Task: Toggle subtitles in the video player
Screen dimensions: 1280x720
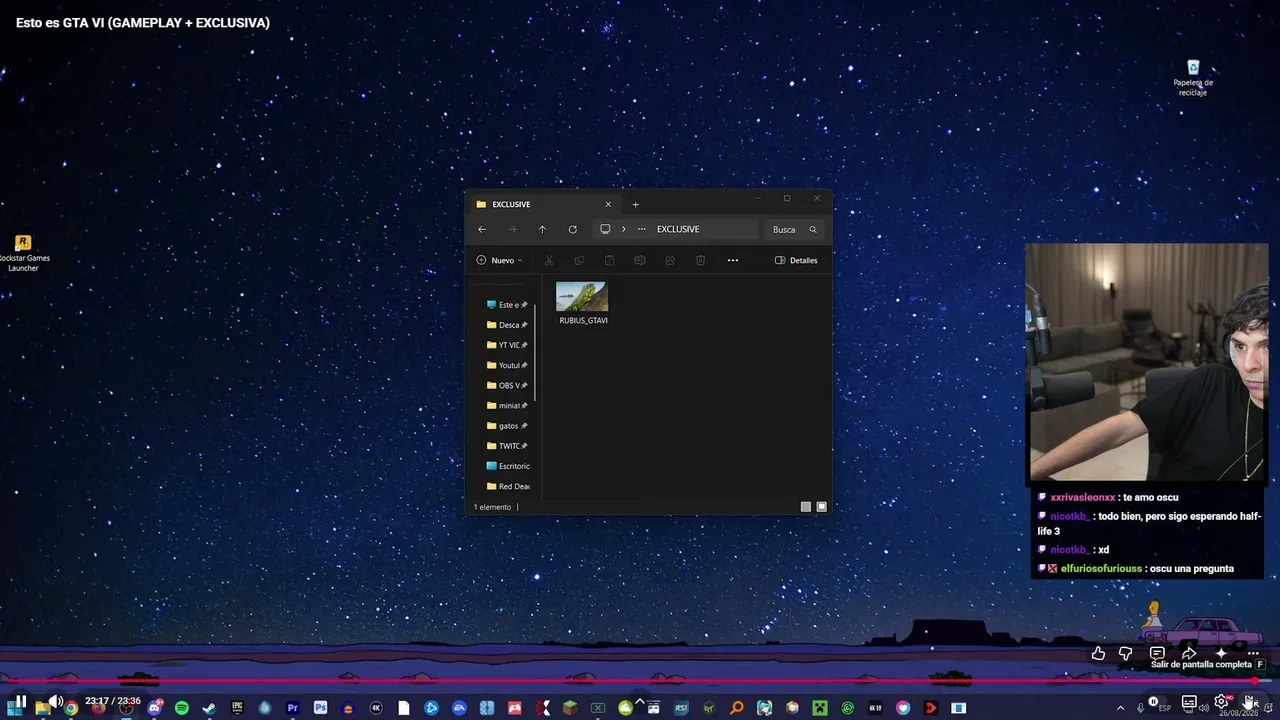Action: click(1189, 702)
